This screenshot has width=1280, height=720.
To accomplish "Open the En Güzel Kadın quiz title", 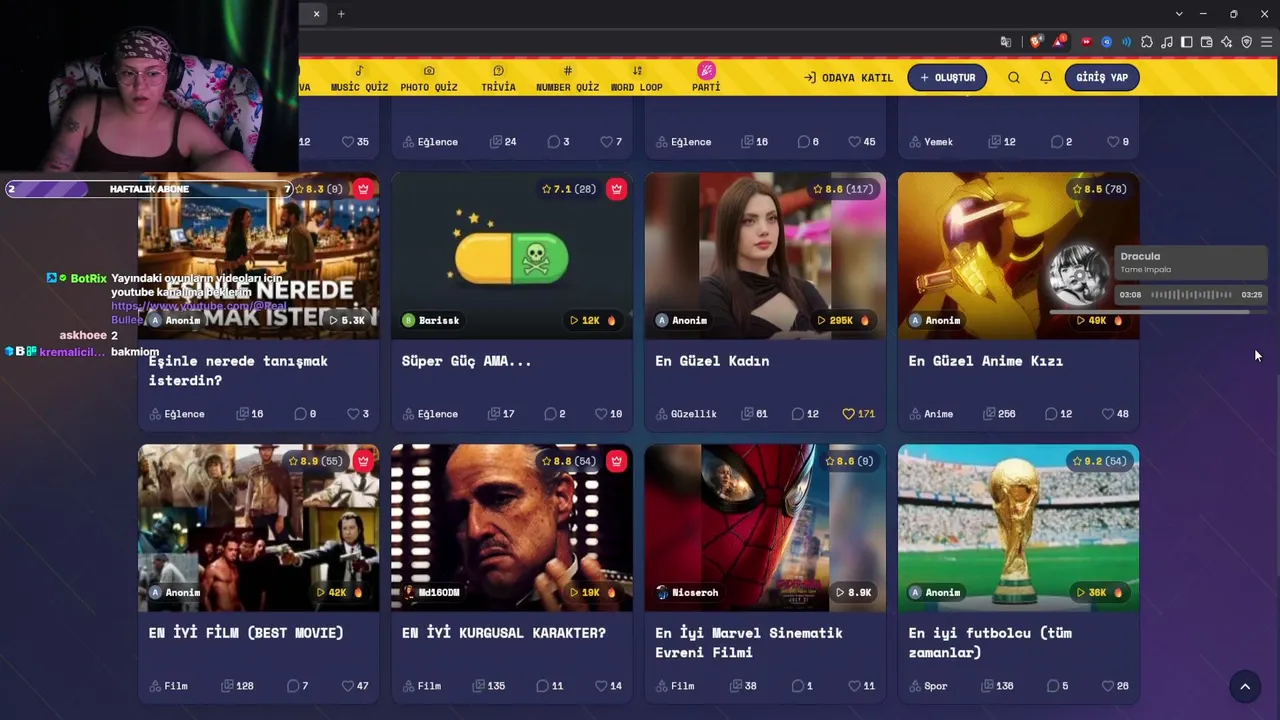I will tap(712, 361).
